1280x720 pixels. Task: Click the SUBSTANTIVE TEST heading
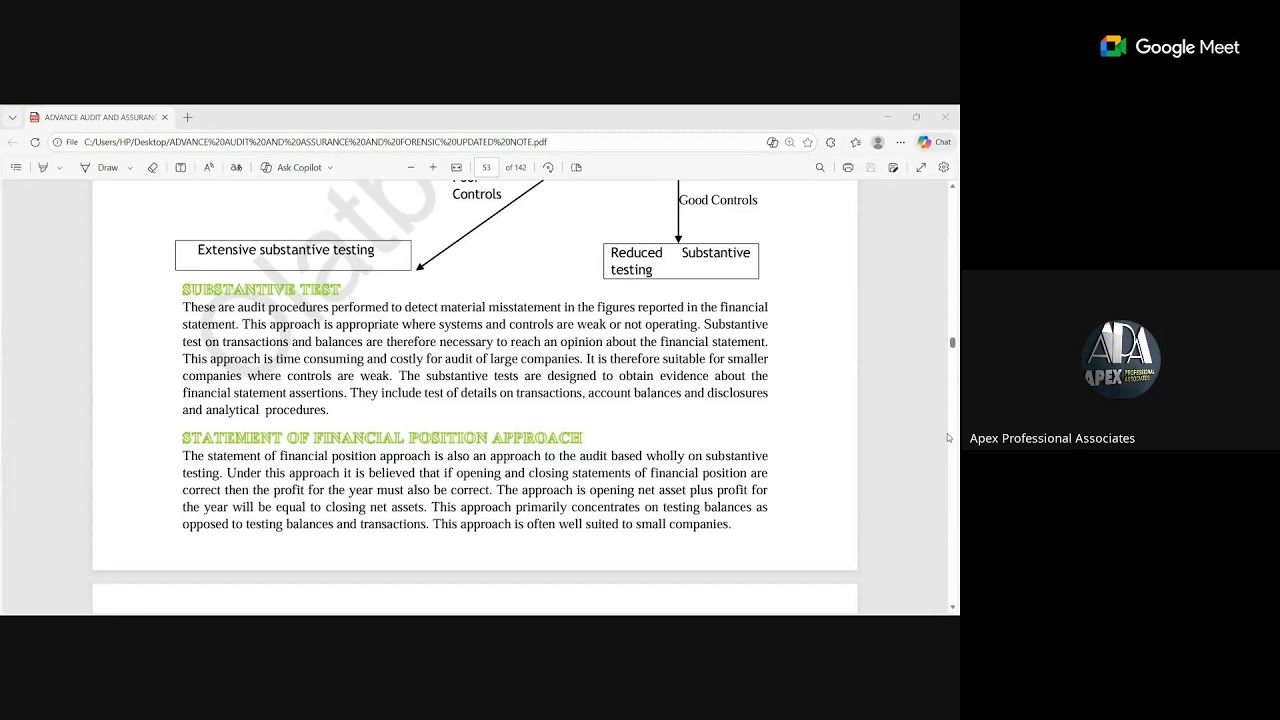point(261,289)
